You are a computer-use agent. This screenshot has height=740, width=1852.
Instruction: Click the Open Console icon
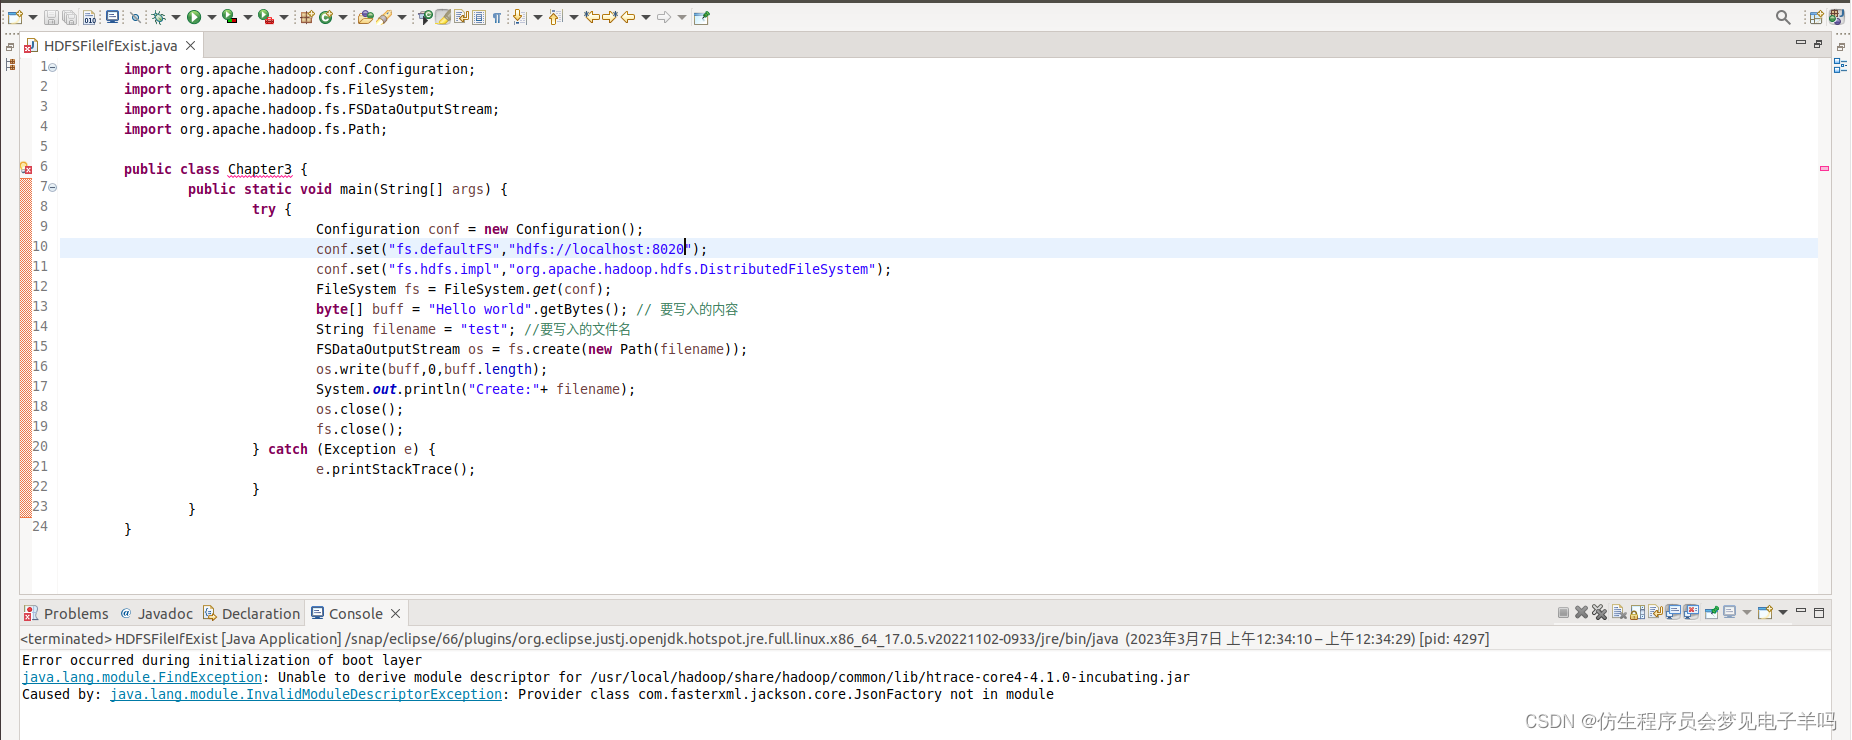(x=1765, y=612)
